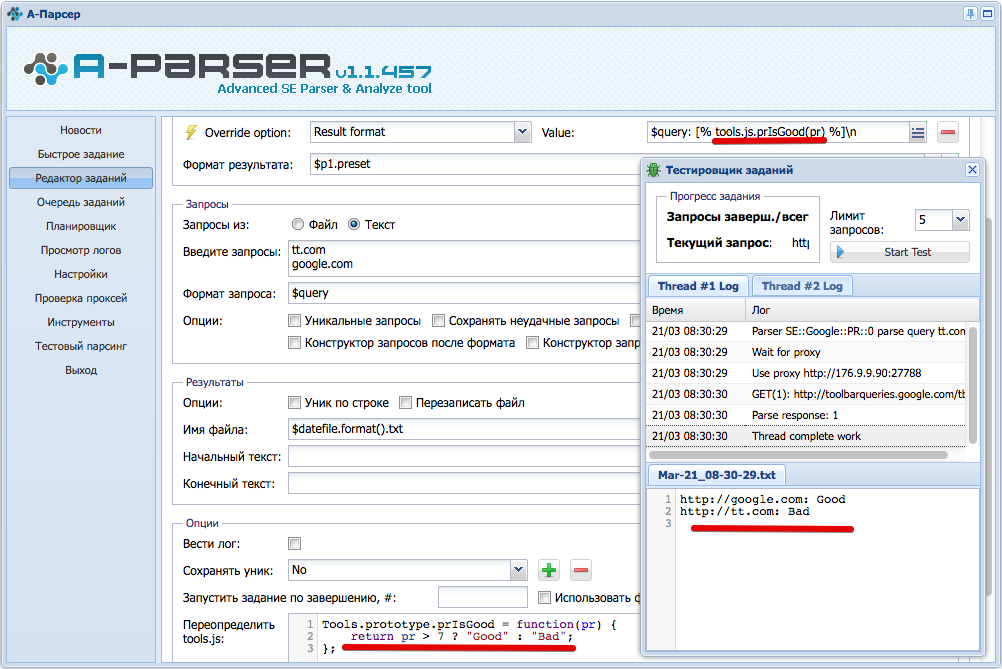The width and height of the screenshot is (1002, 669).
Task: Click Введите запросы text area
Action: 465,258
